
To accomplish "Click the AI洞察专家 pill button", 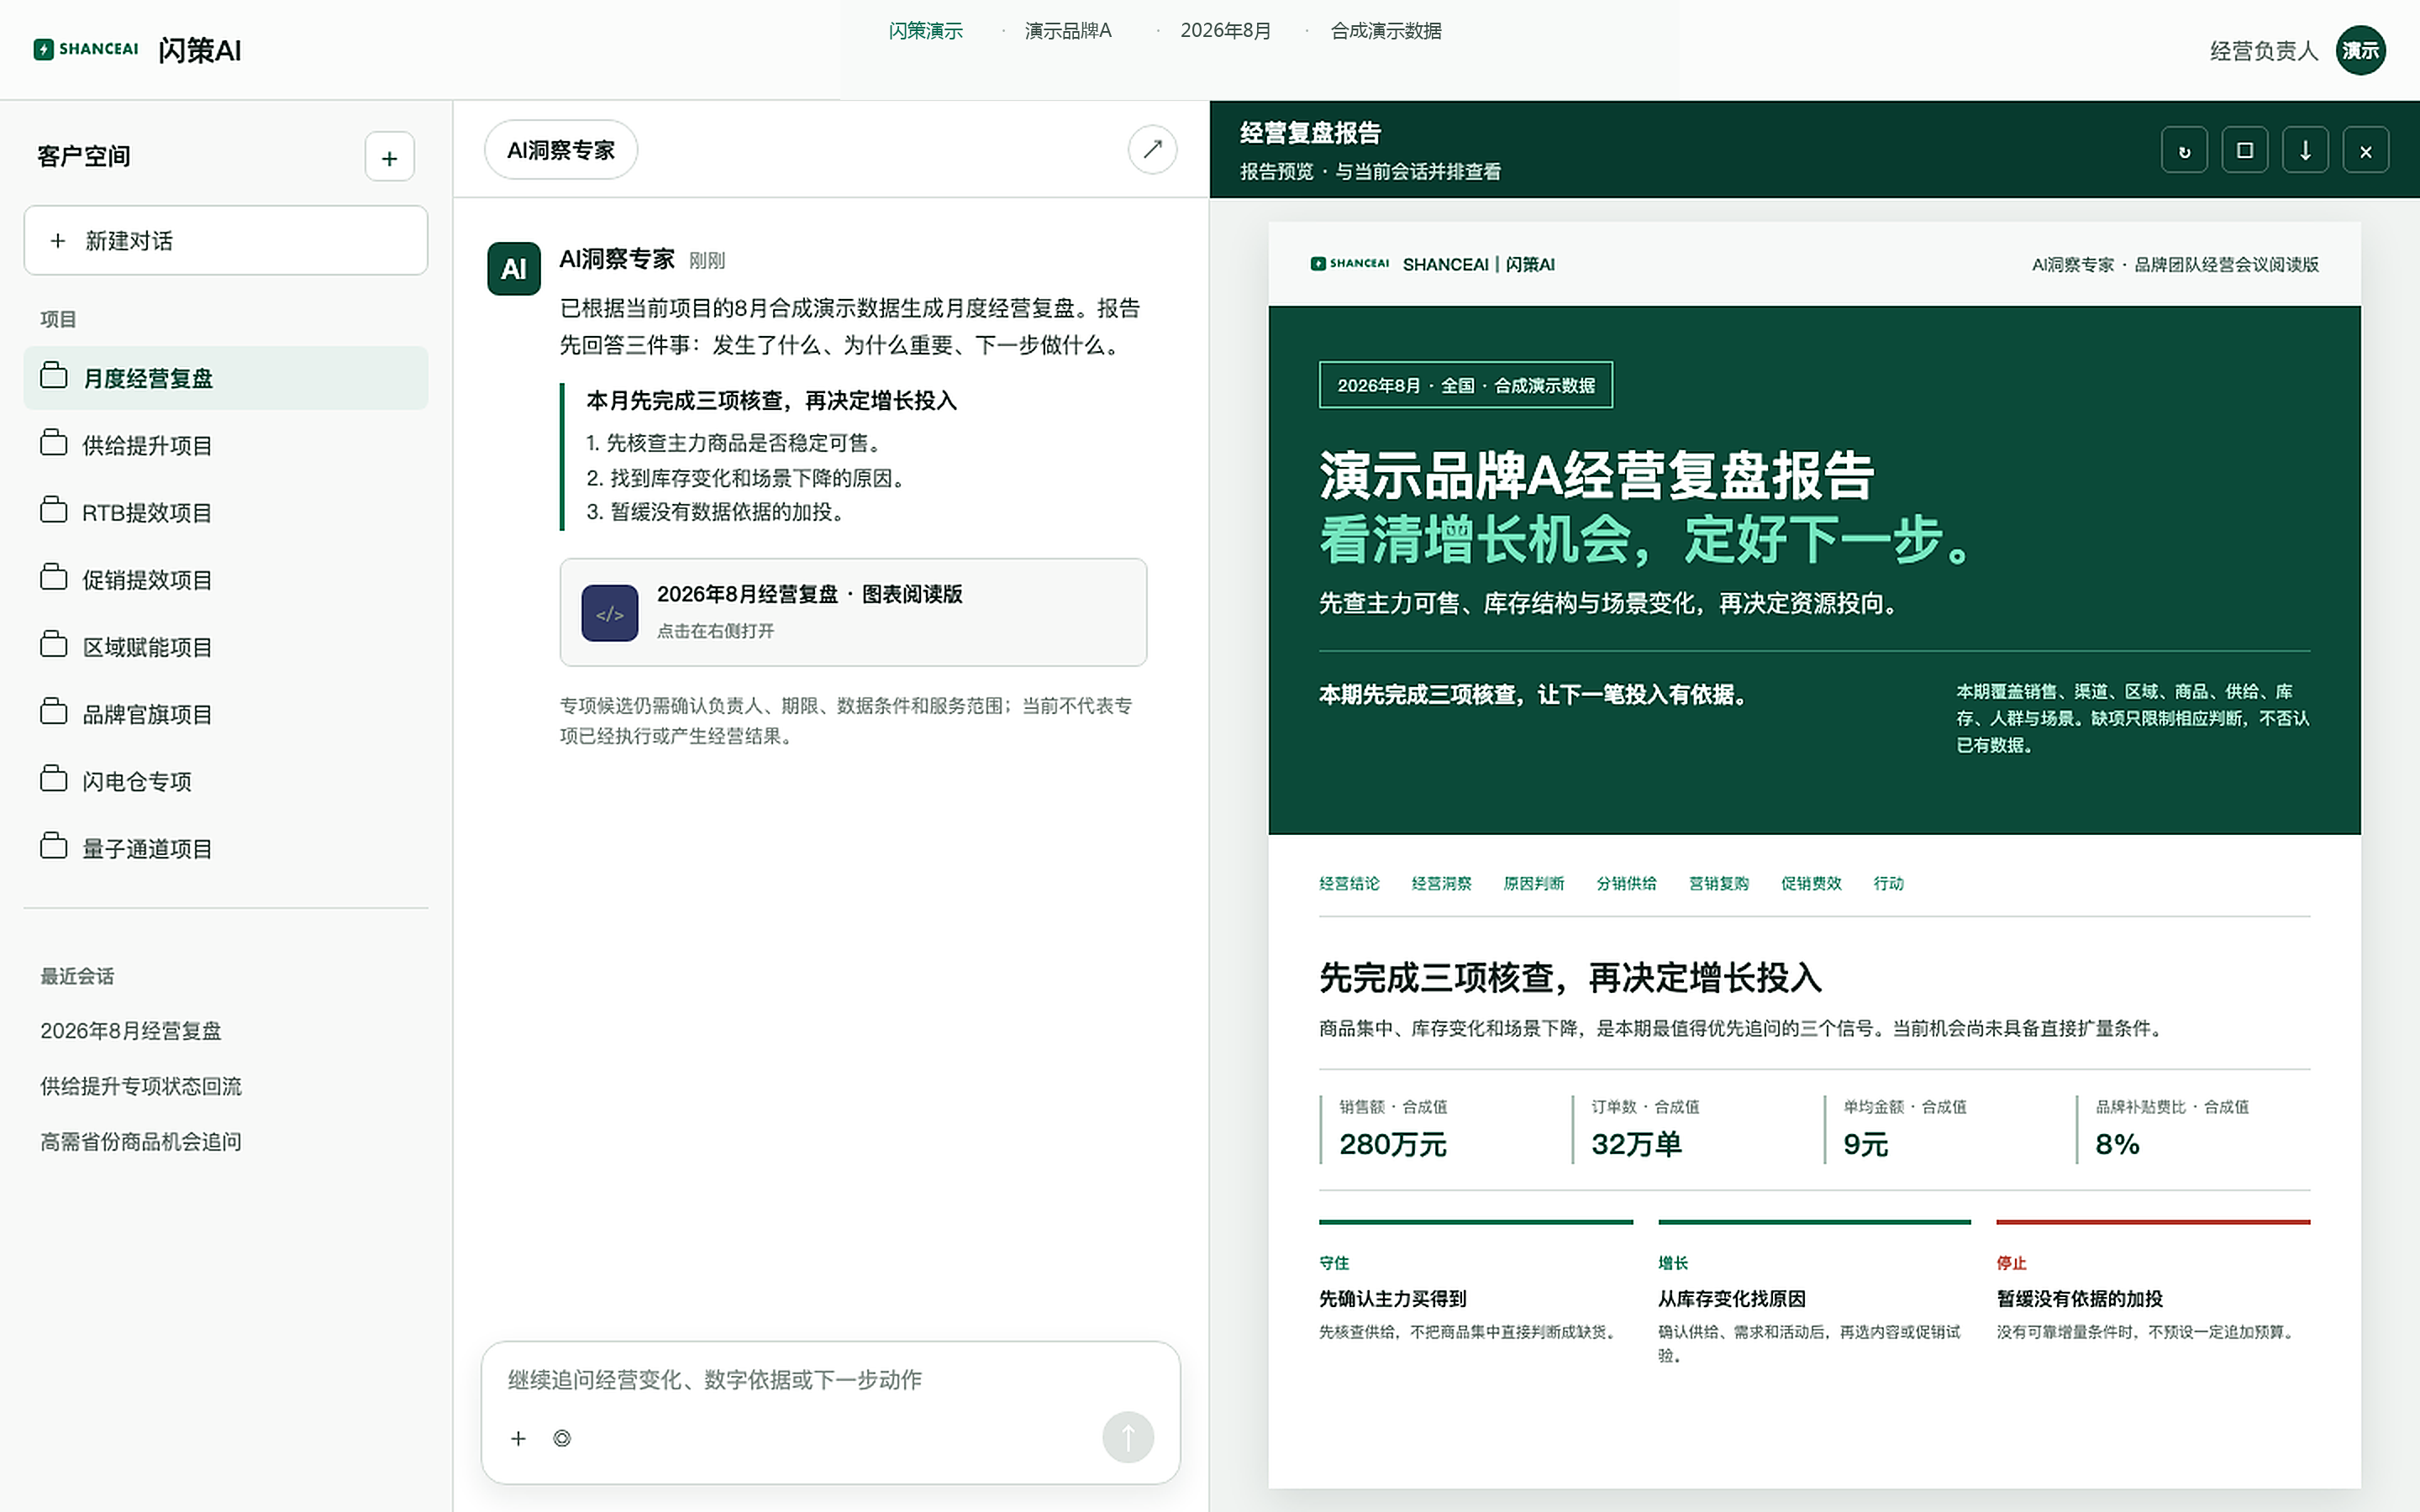I will 561,150.
